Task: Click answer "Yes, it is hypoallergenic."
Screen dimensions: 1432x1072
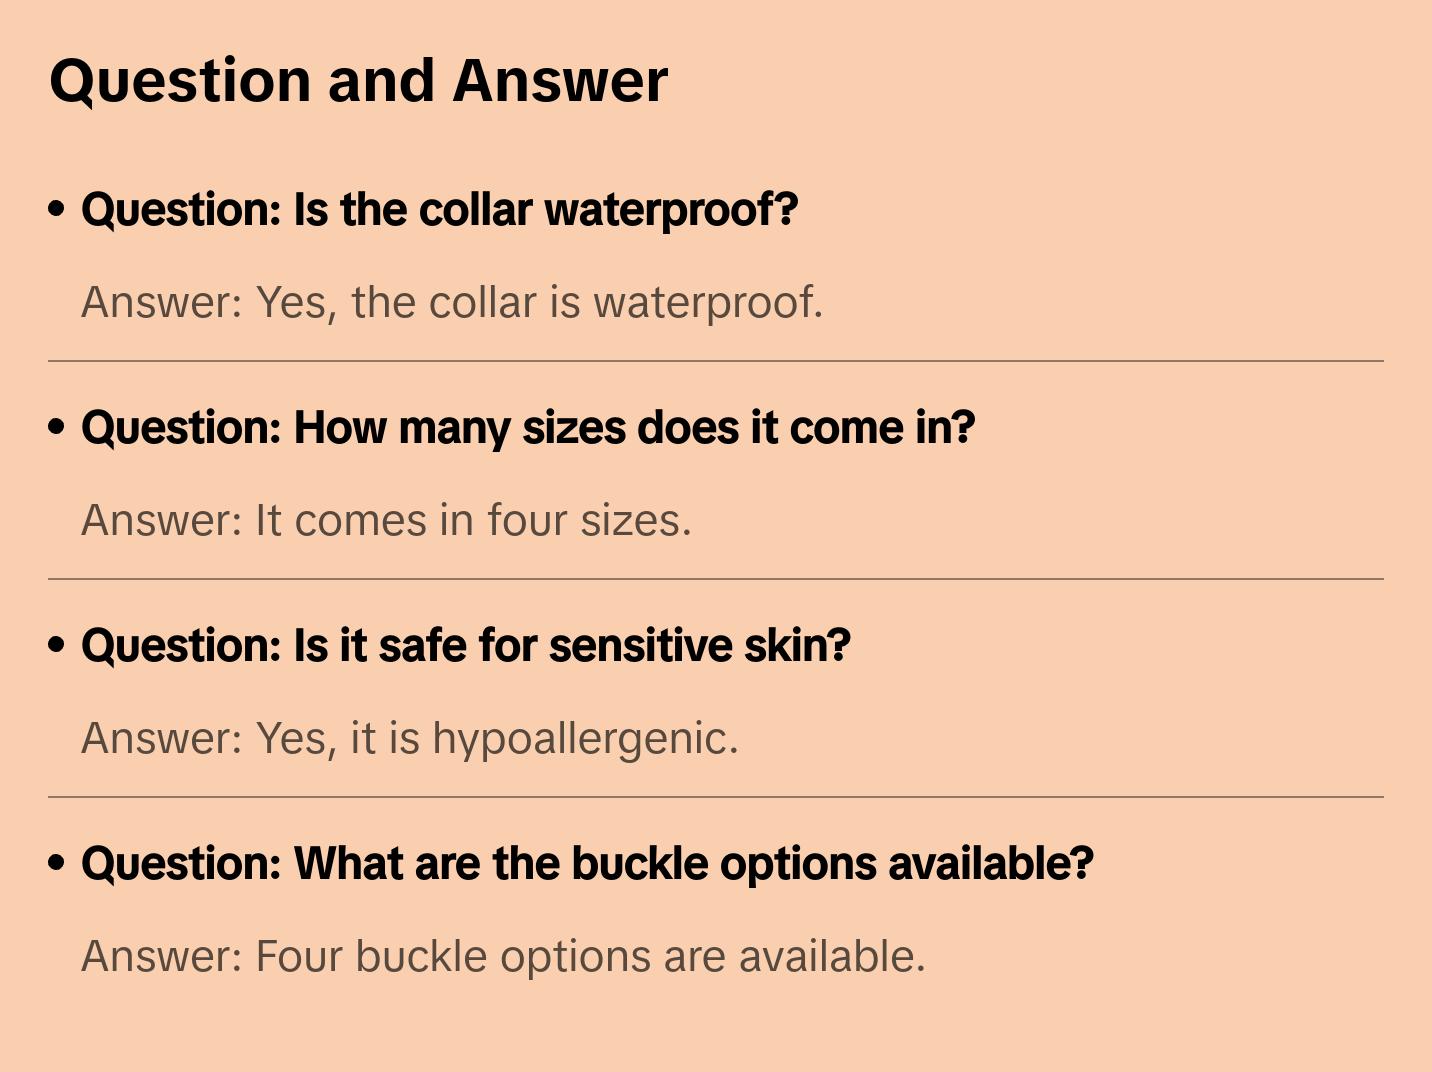Action: pyautogui.click(x=410, y=738)
